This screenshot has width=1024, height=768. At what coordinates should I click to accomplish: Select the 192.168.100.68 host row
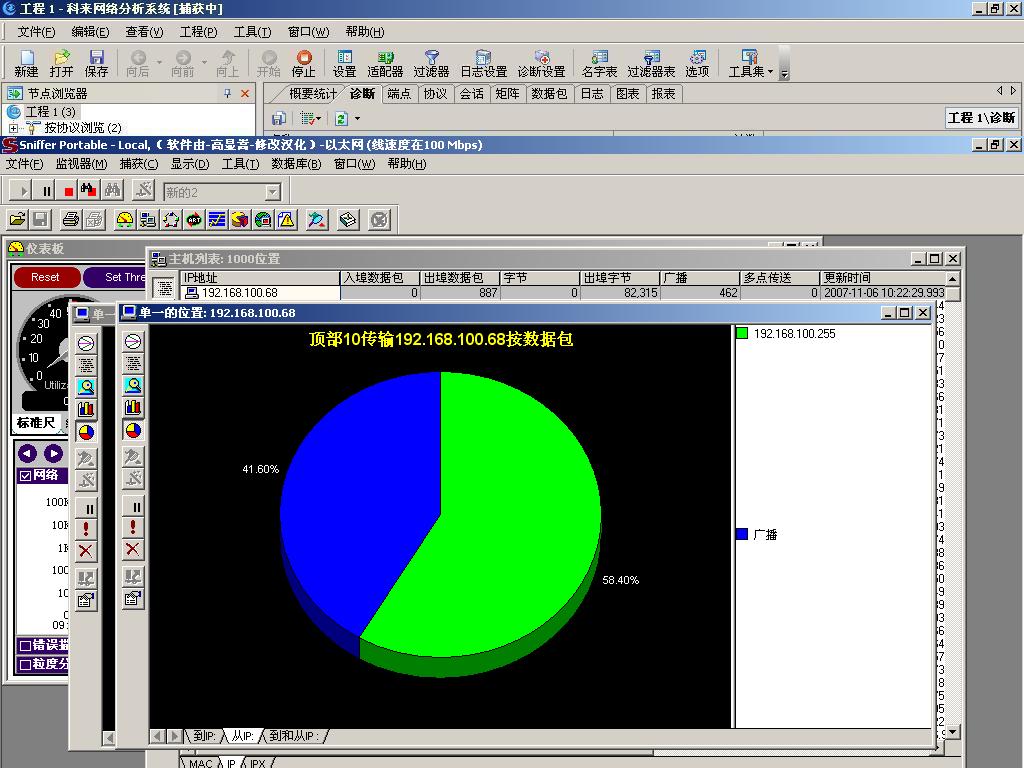tap(239, 293)
